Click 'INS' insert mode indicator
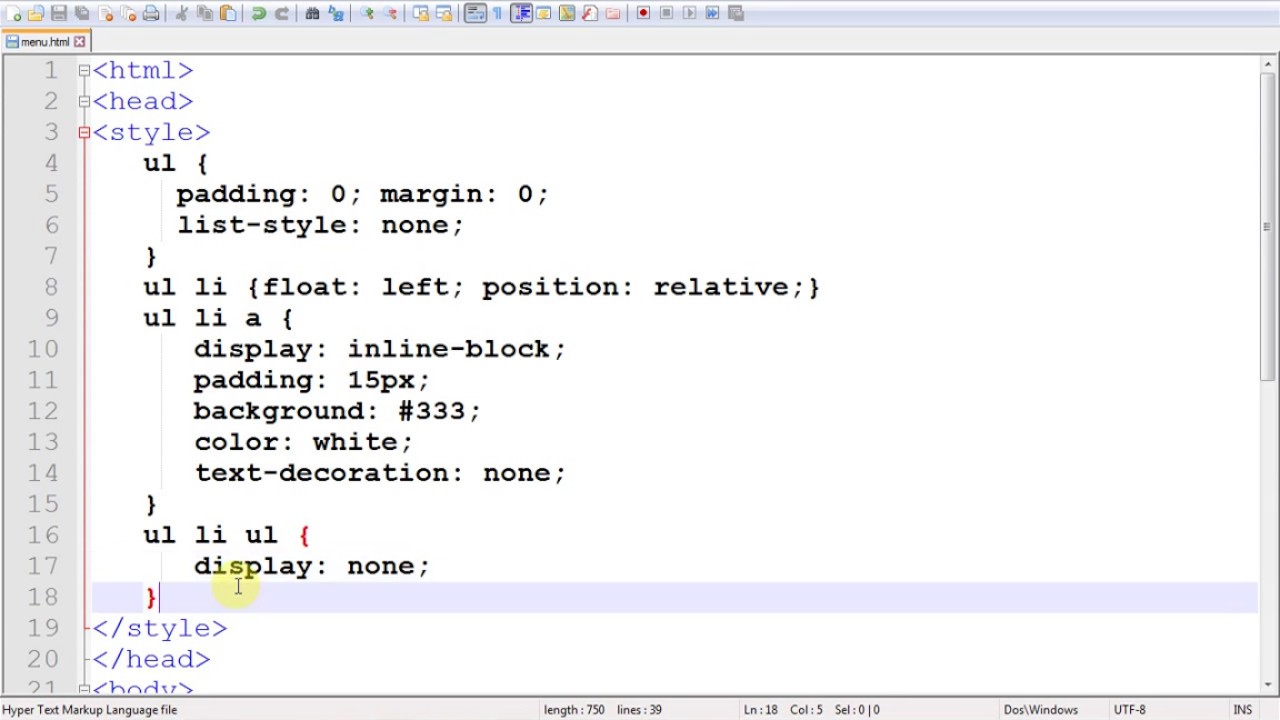 pos(1242,710)
